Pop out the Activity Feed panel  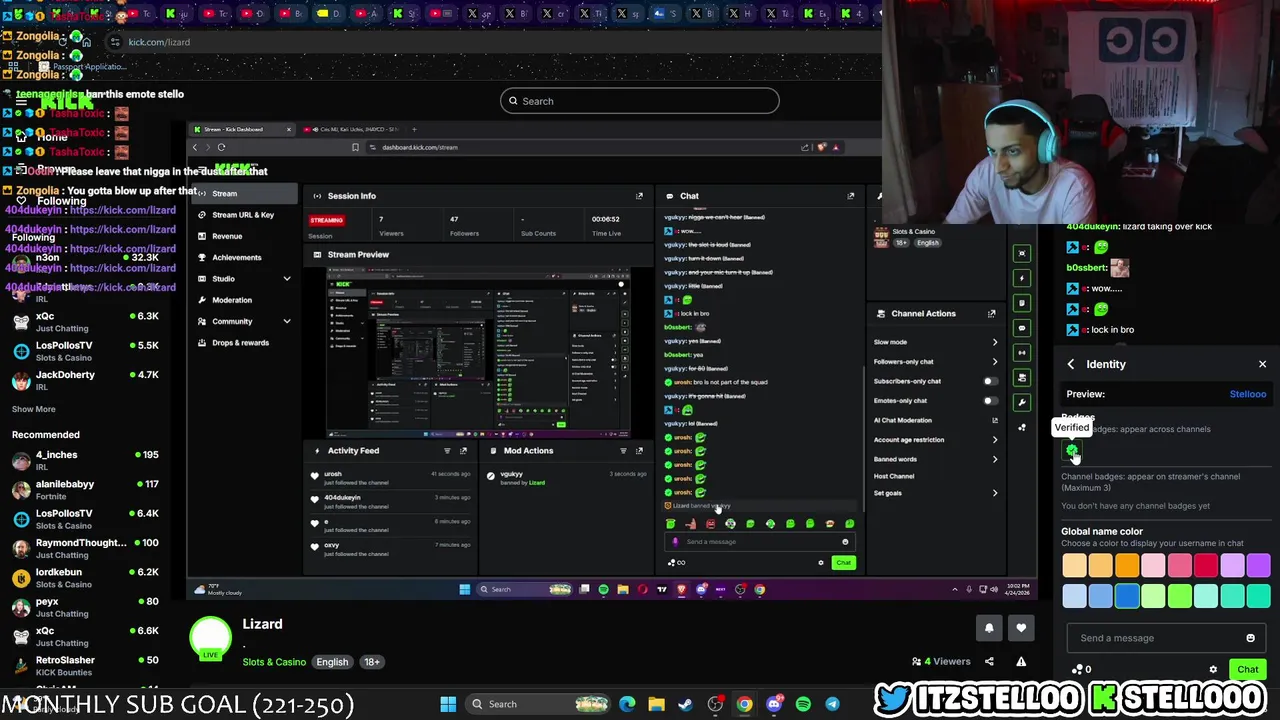point(463,451)
